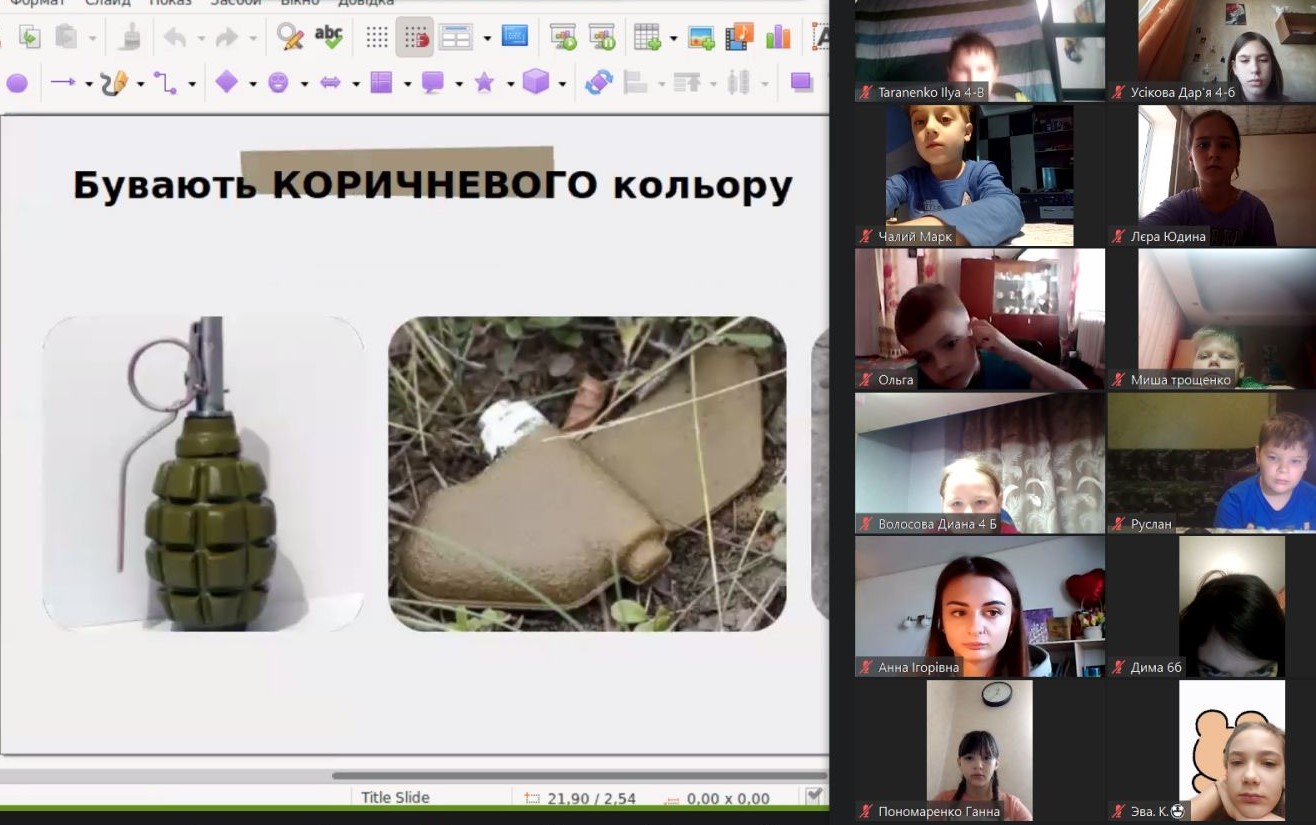Select the Symbol Shapes smiley tool

tap(278, 83)
